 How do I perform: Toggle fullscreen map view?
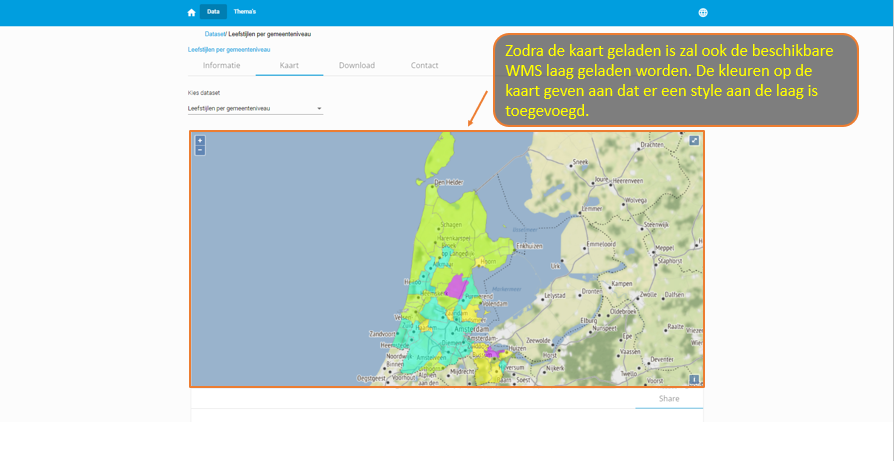click(x=694, y=140)
